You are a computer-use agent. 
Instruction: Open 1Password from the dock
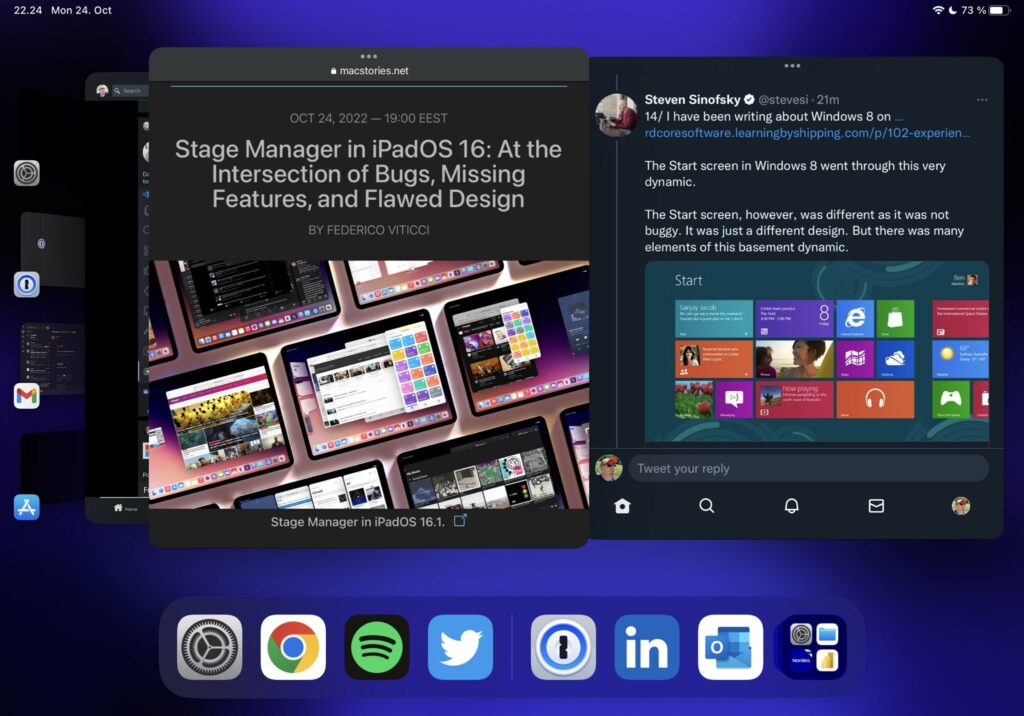coord(563,647)
